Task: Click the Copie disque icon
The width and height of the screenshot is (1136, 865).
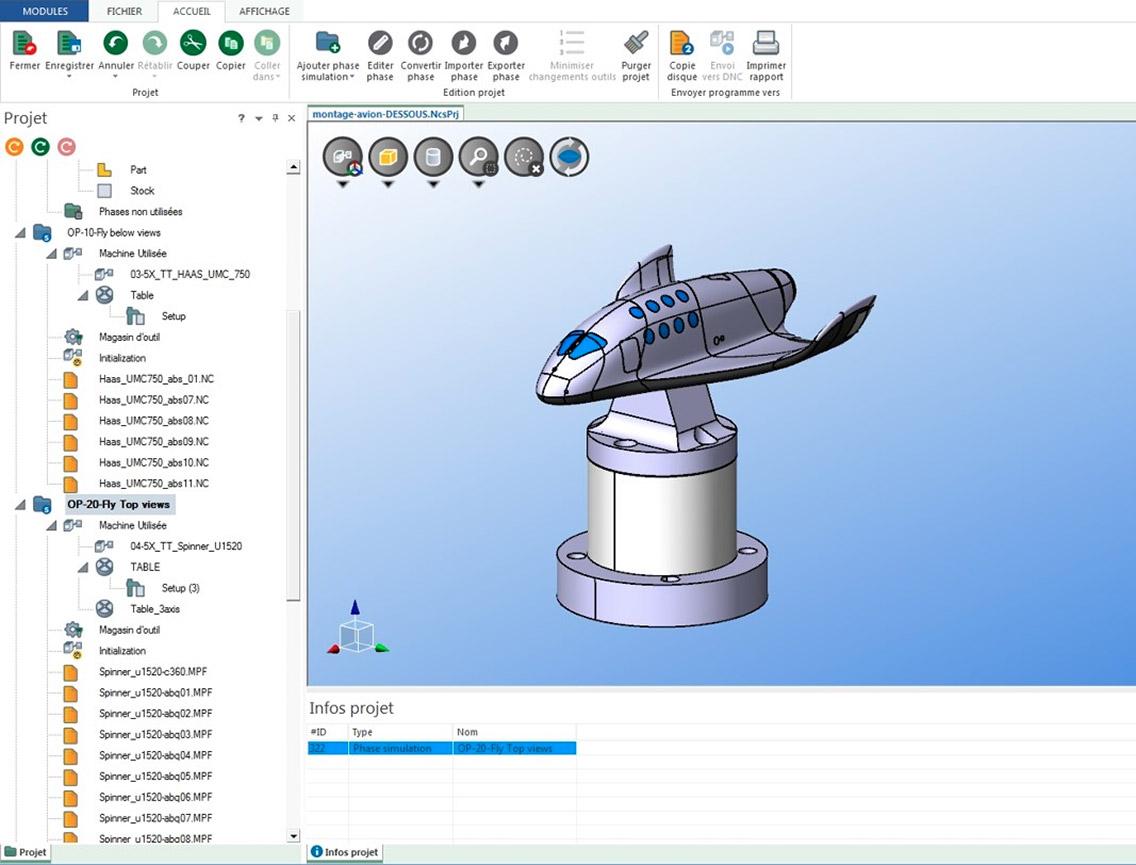Action: pyautogui.click(x=682, y=43)
